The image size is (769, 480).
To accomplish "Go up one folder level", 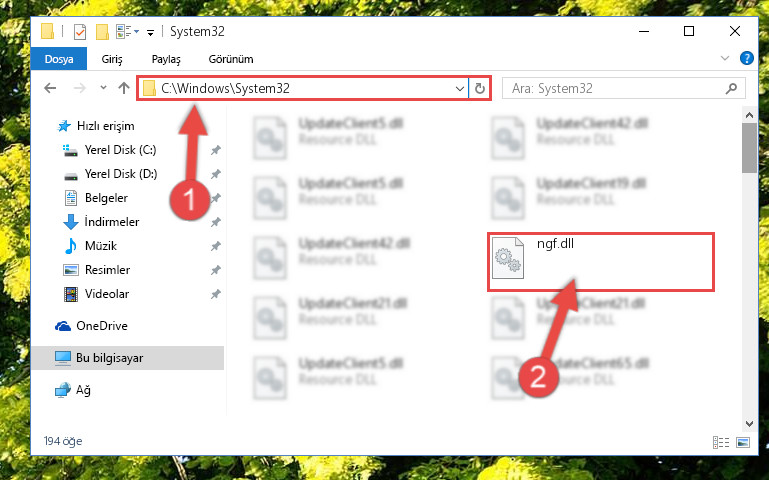I will (124, 88).
